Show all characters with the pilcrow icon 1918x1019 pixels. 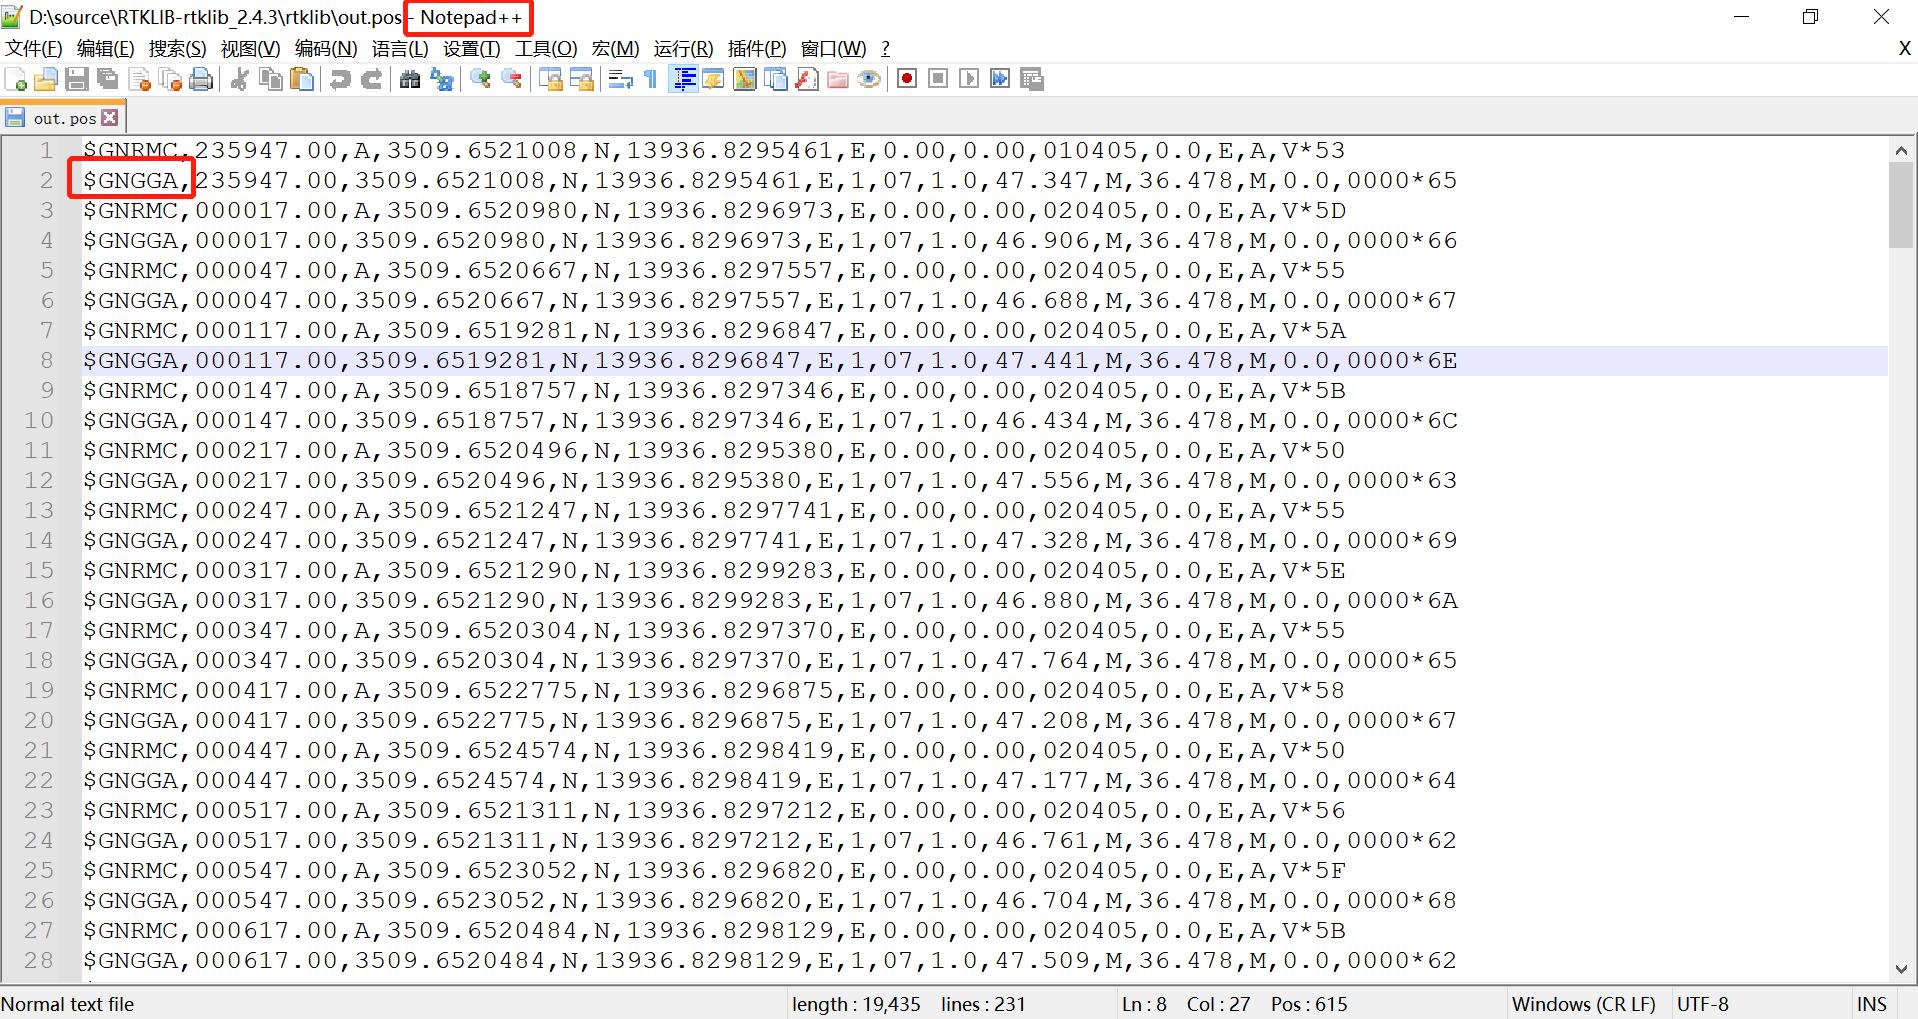click(x=650, y=79)
